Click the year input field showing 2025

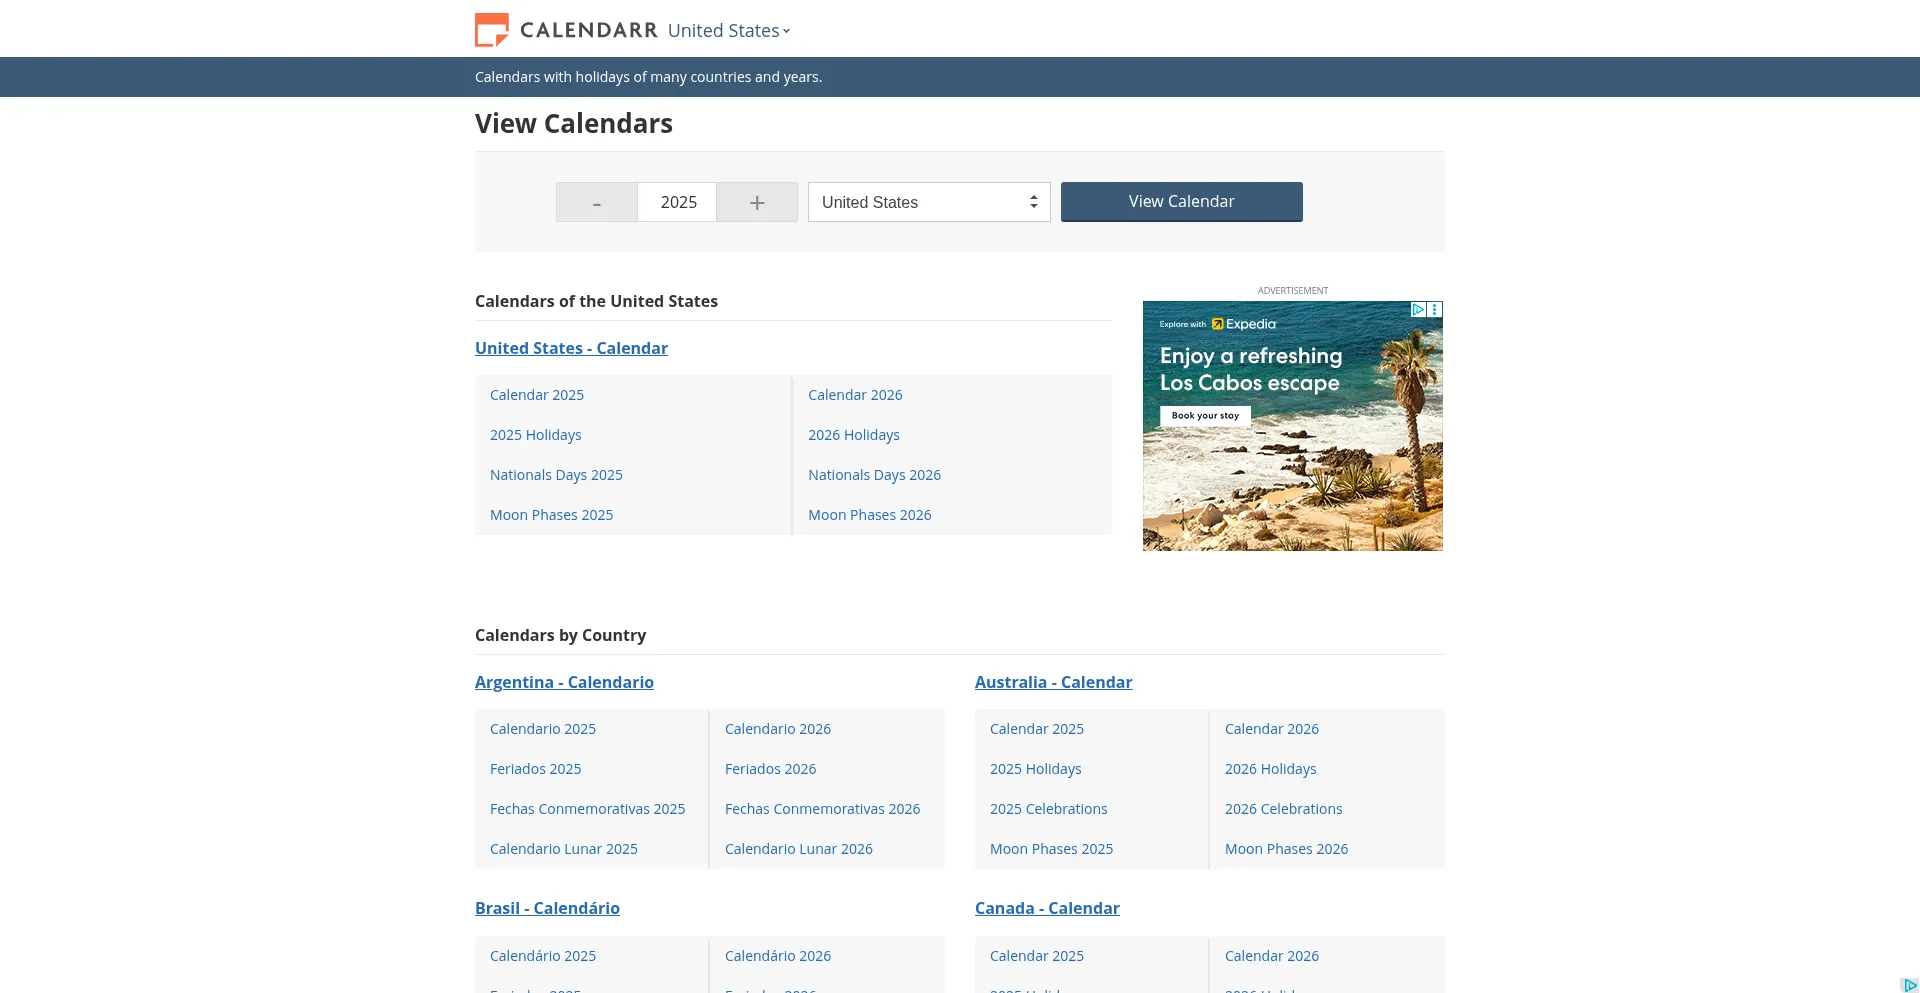tap(677, 202)
